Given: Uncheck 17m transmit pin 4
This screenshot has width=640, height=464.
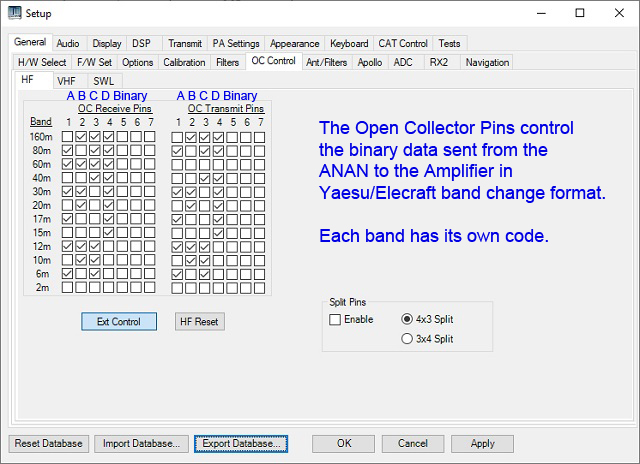Looking at the screenshot, I should (218, 219).
